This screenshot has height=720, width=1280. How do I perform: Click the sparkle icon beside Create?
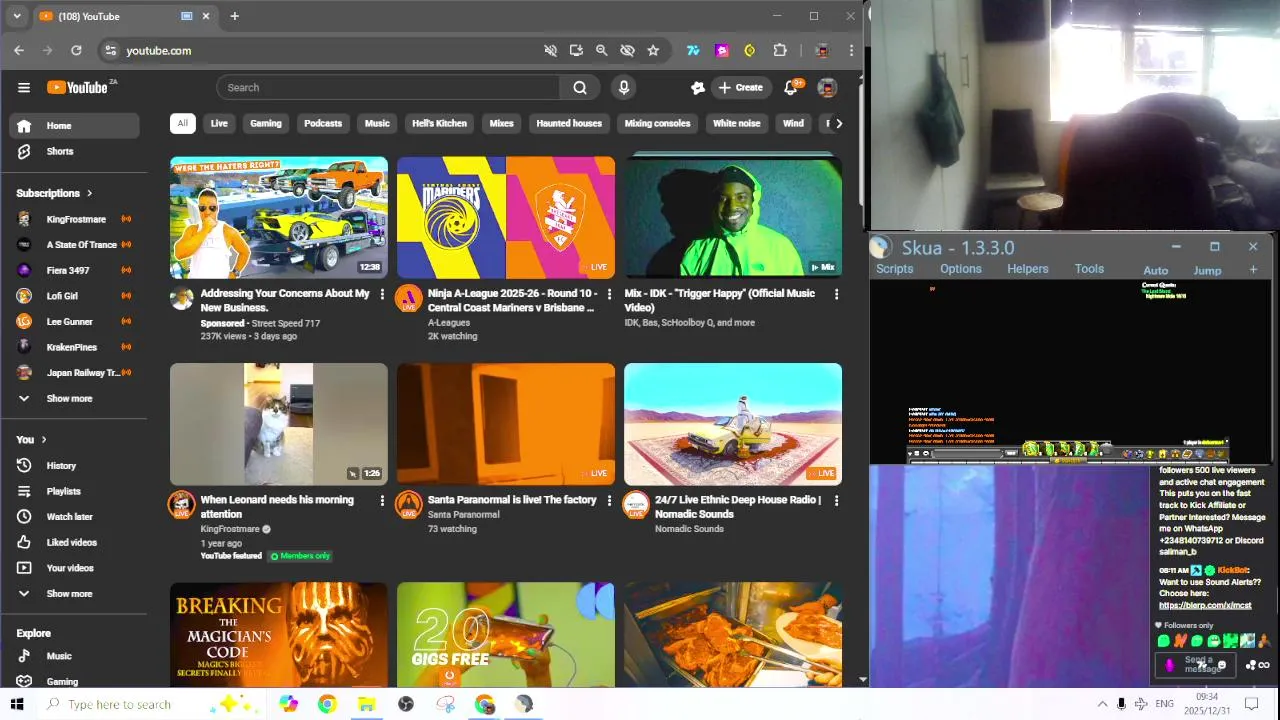[698, 87]
